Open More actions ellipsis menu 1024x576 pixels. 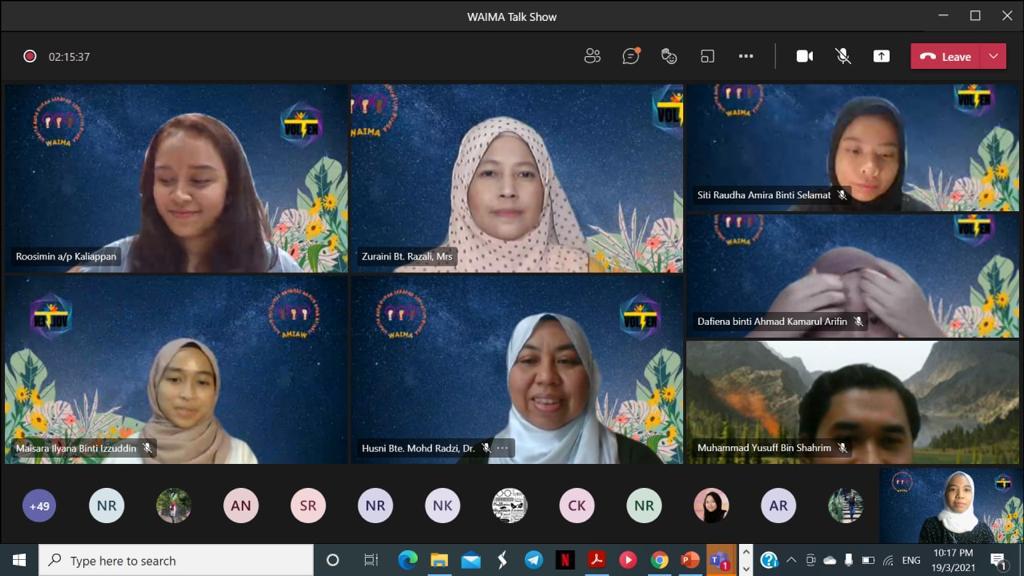tap(746, 56)
